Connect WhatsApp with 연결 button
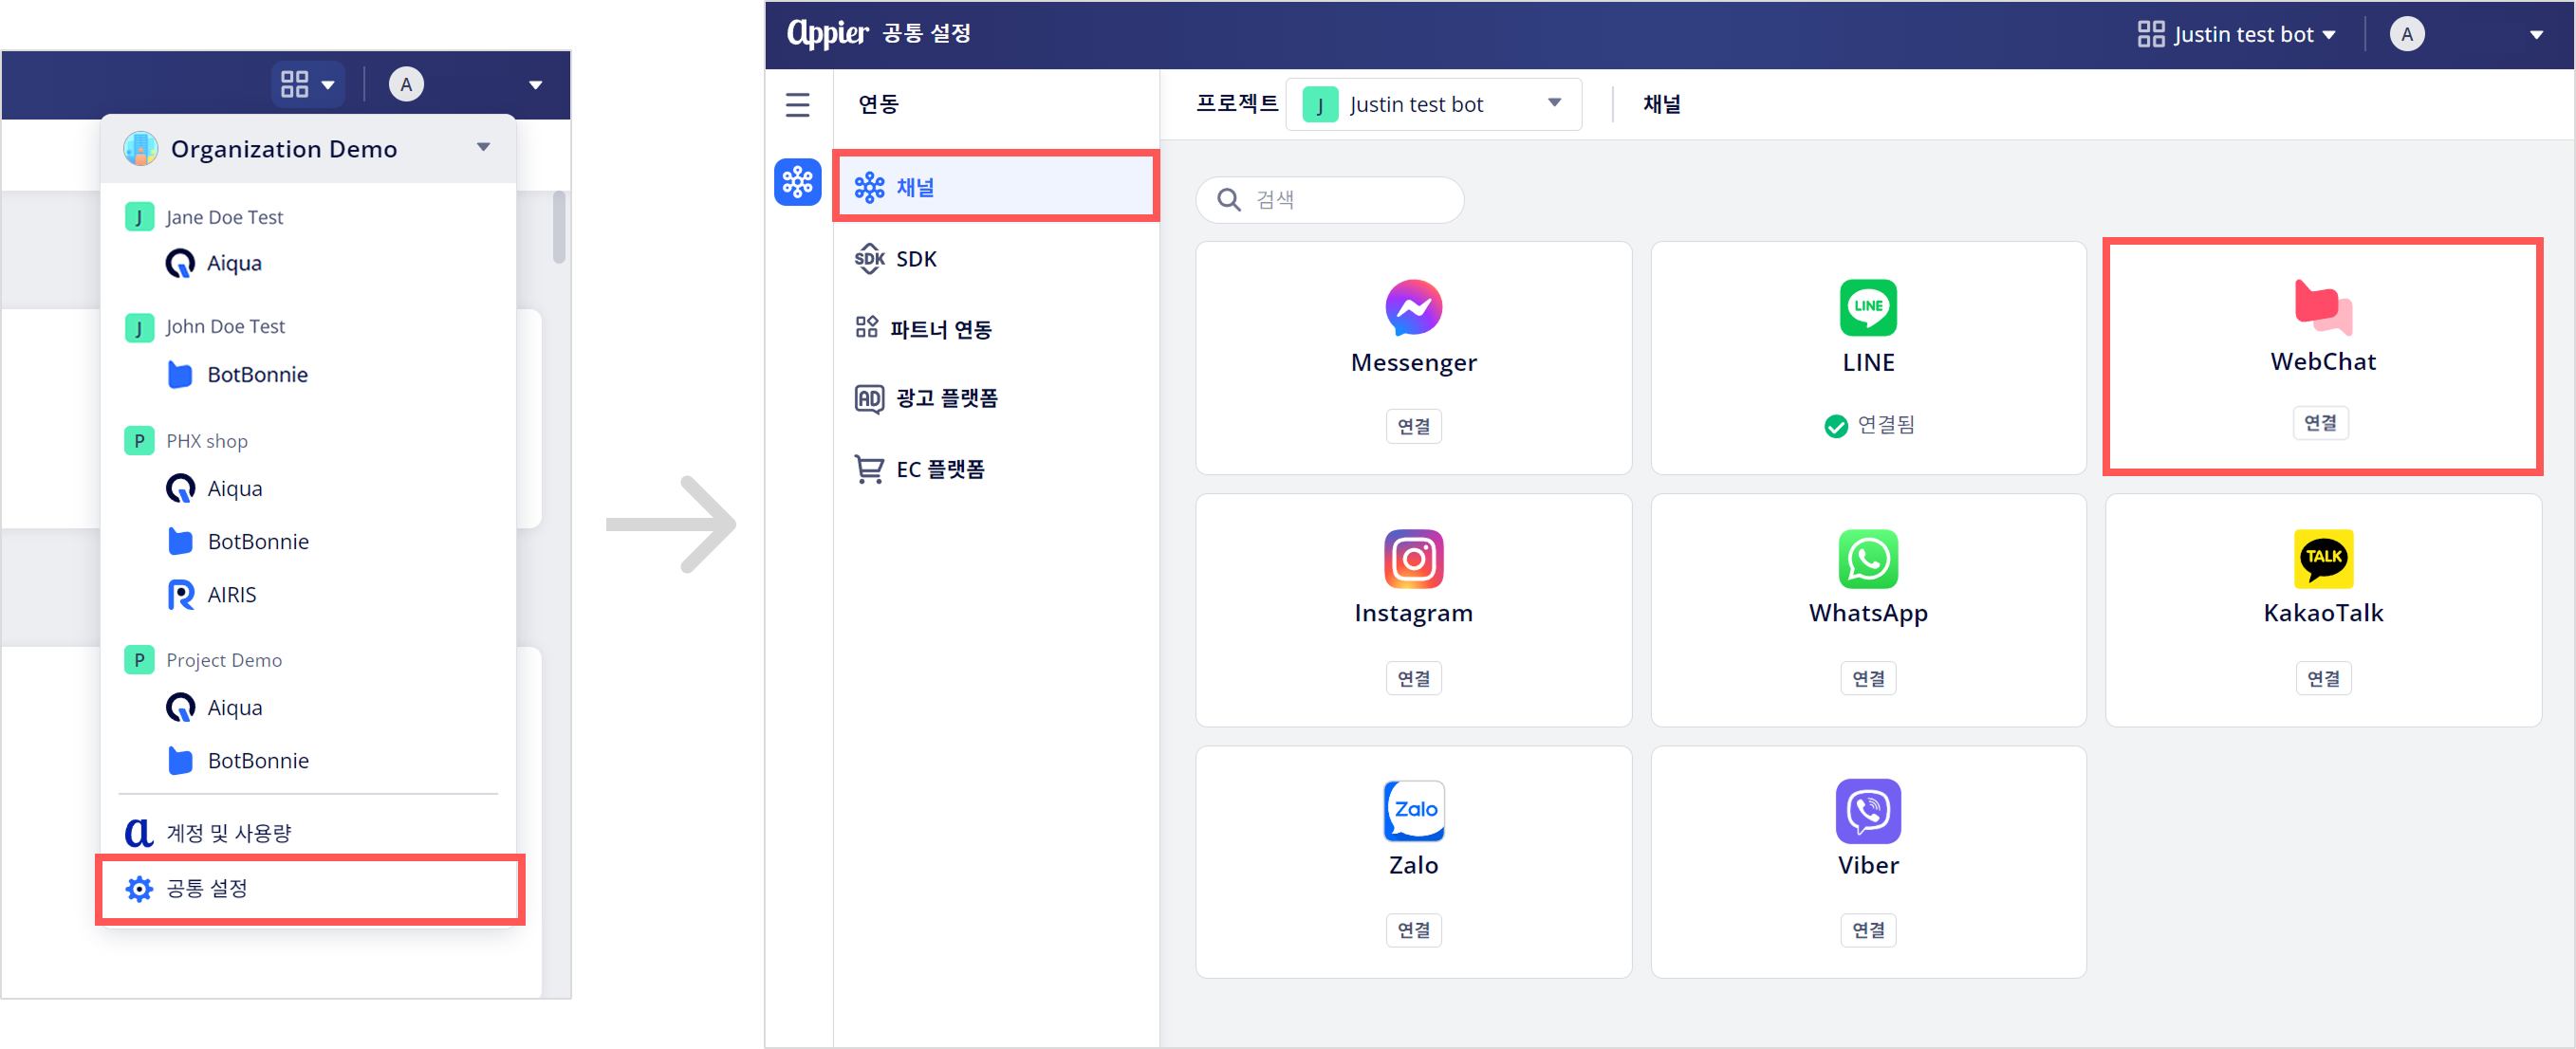Screen dimensions: 2576x1049 click(1868, 678)
